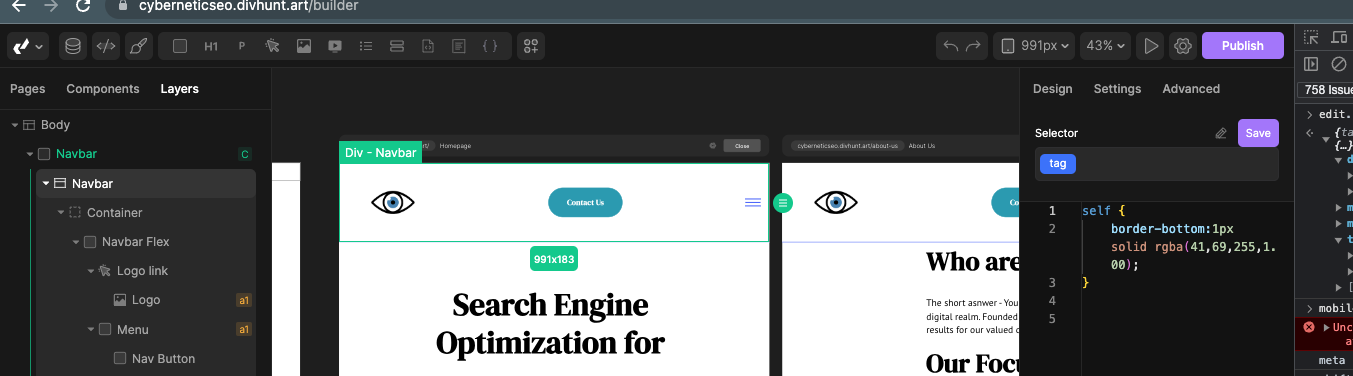
Task: Click DevTools clear console icon
Action: coord(1338,64)
